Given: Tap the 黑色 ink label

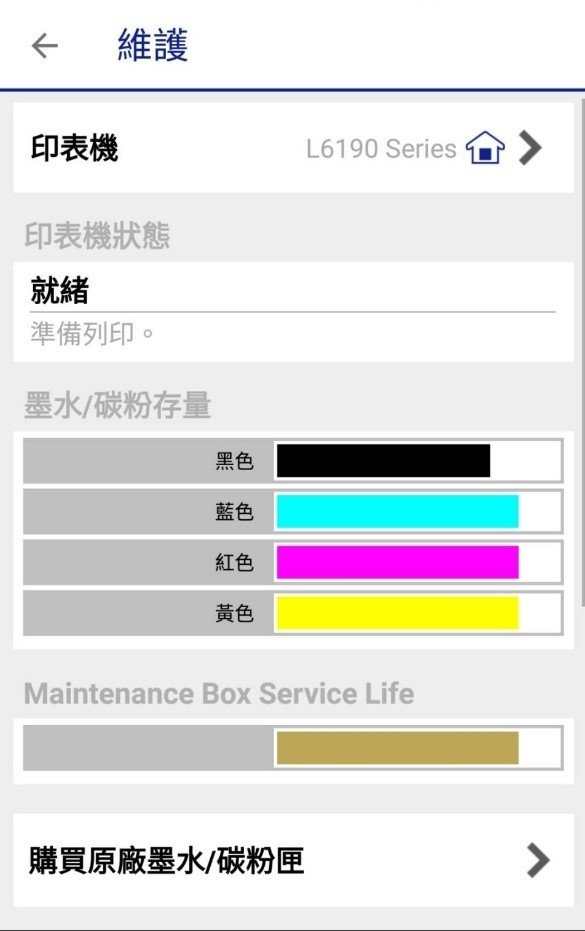Looking at the screenshot, I should (235, 461).
